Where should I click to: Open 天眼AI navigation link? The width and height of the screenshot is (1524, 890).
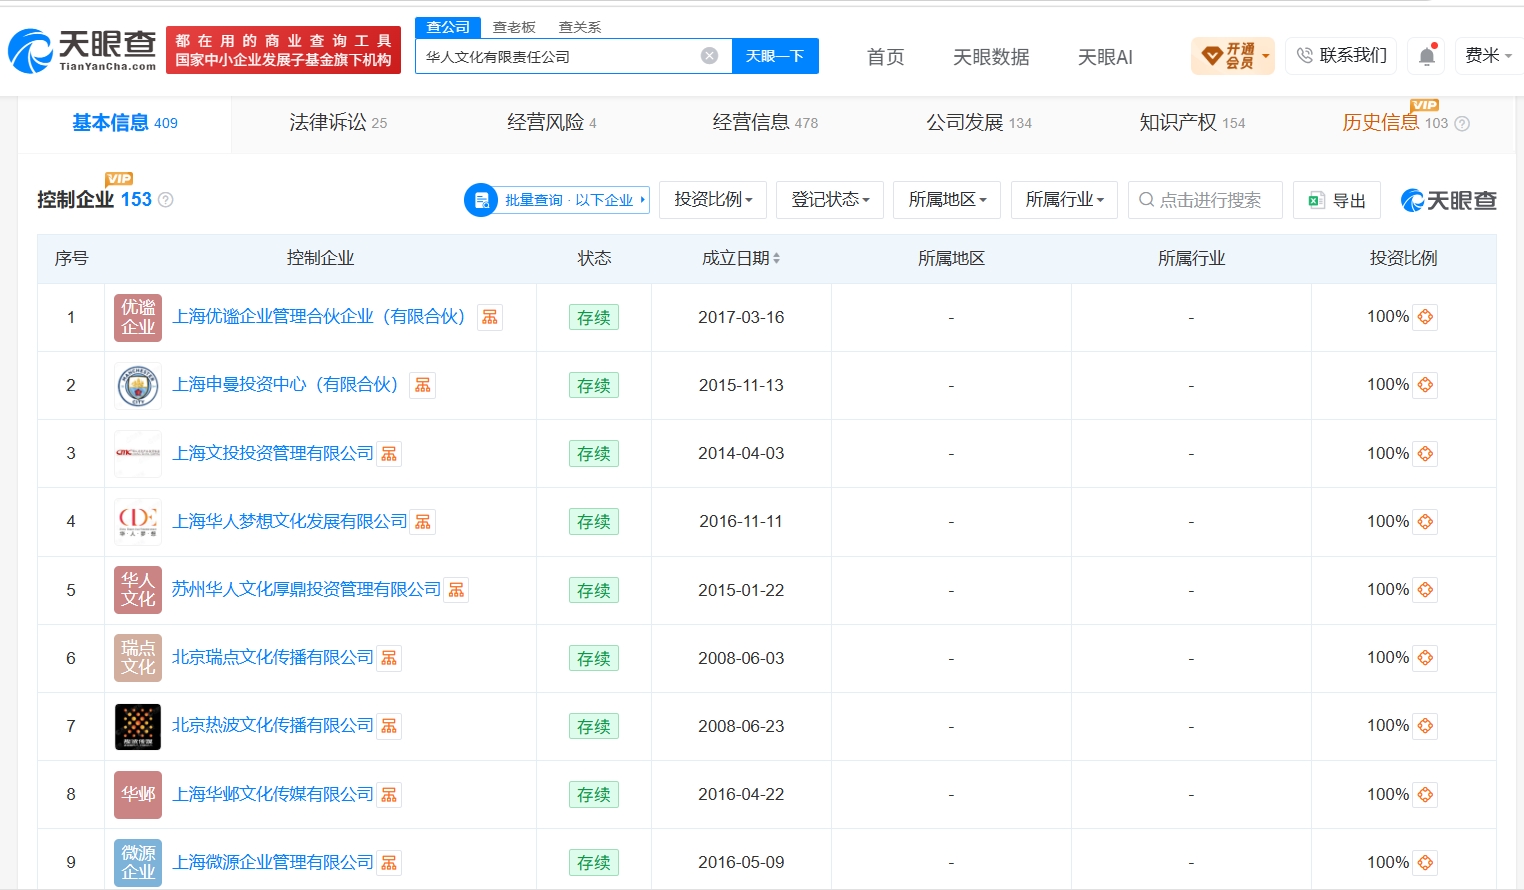pyautogui.click(x=1105, y=57)
